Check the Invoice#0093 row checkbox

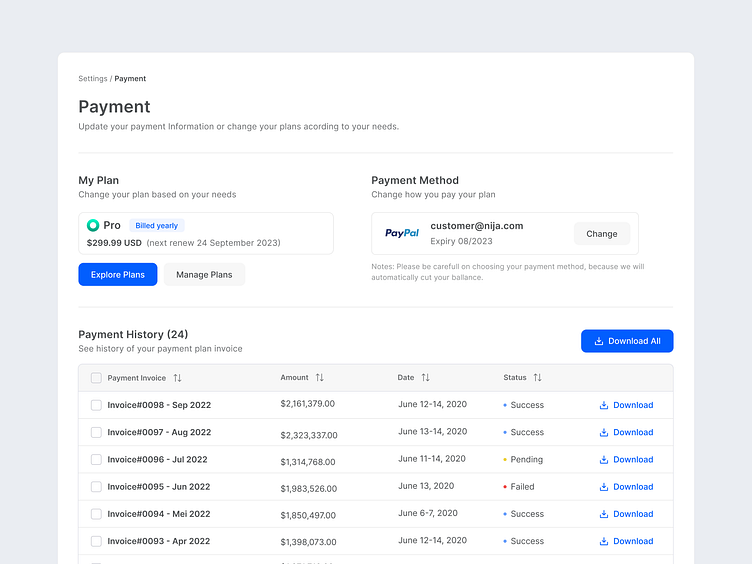(96, 541)
